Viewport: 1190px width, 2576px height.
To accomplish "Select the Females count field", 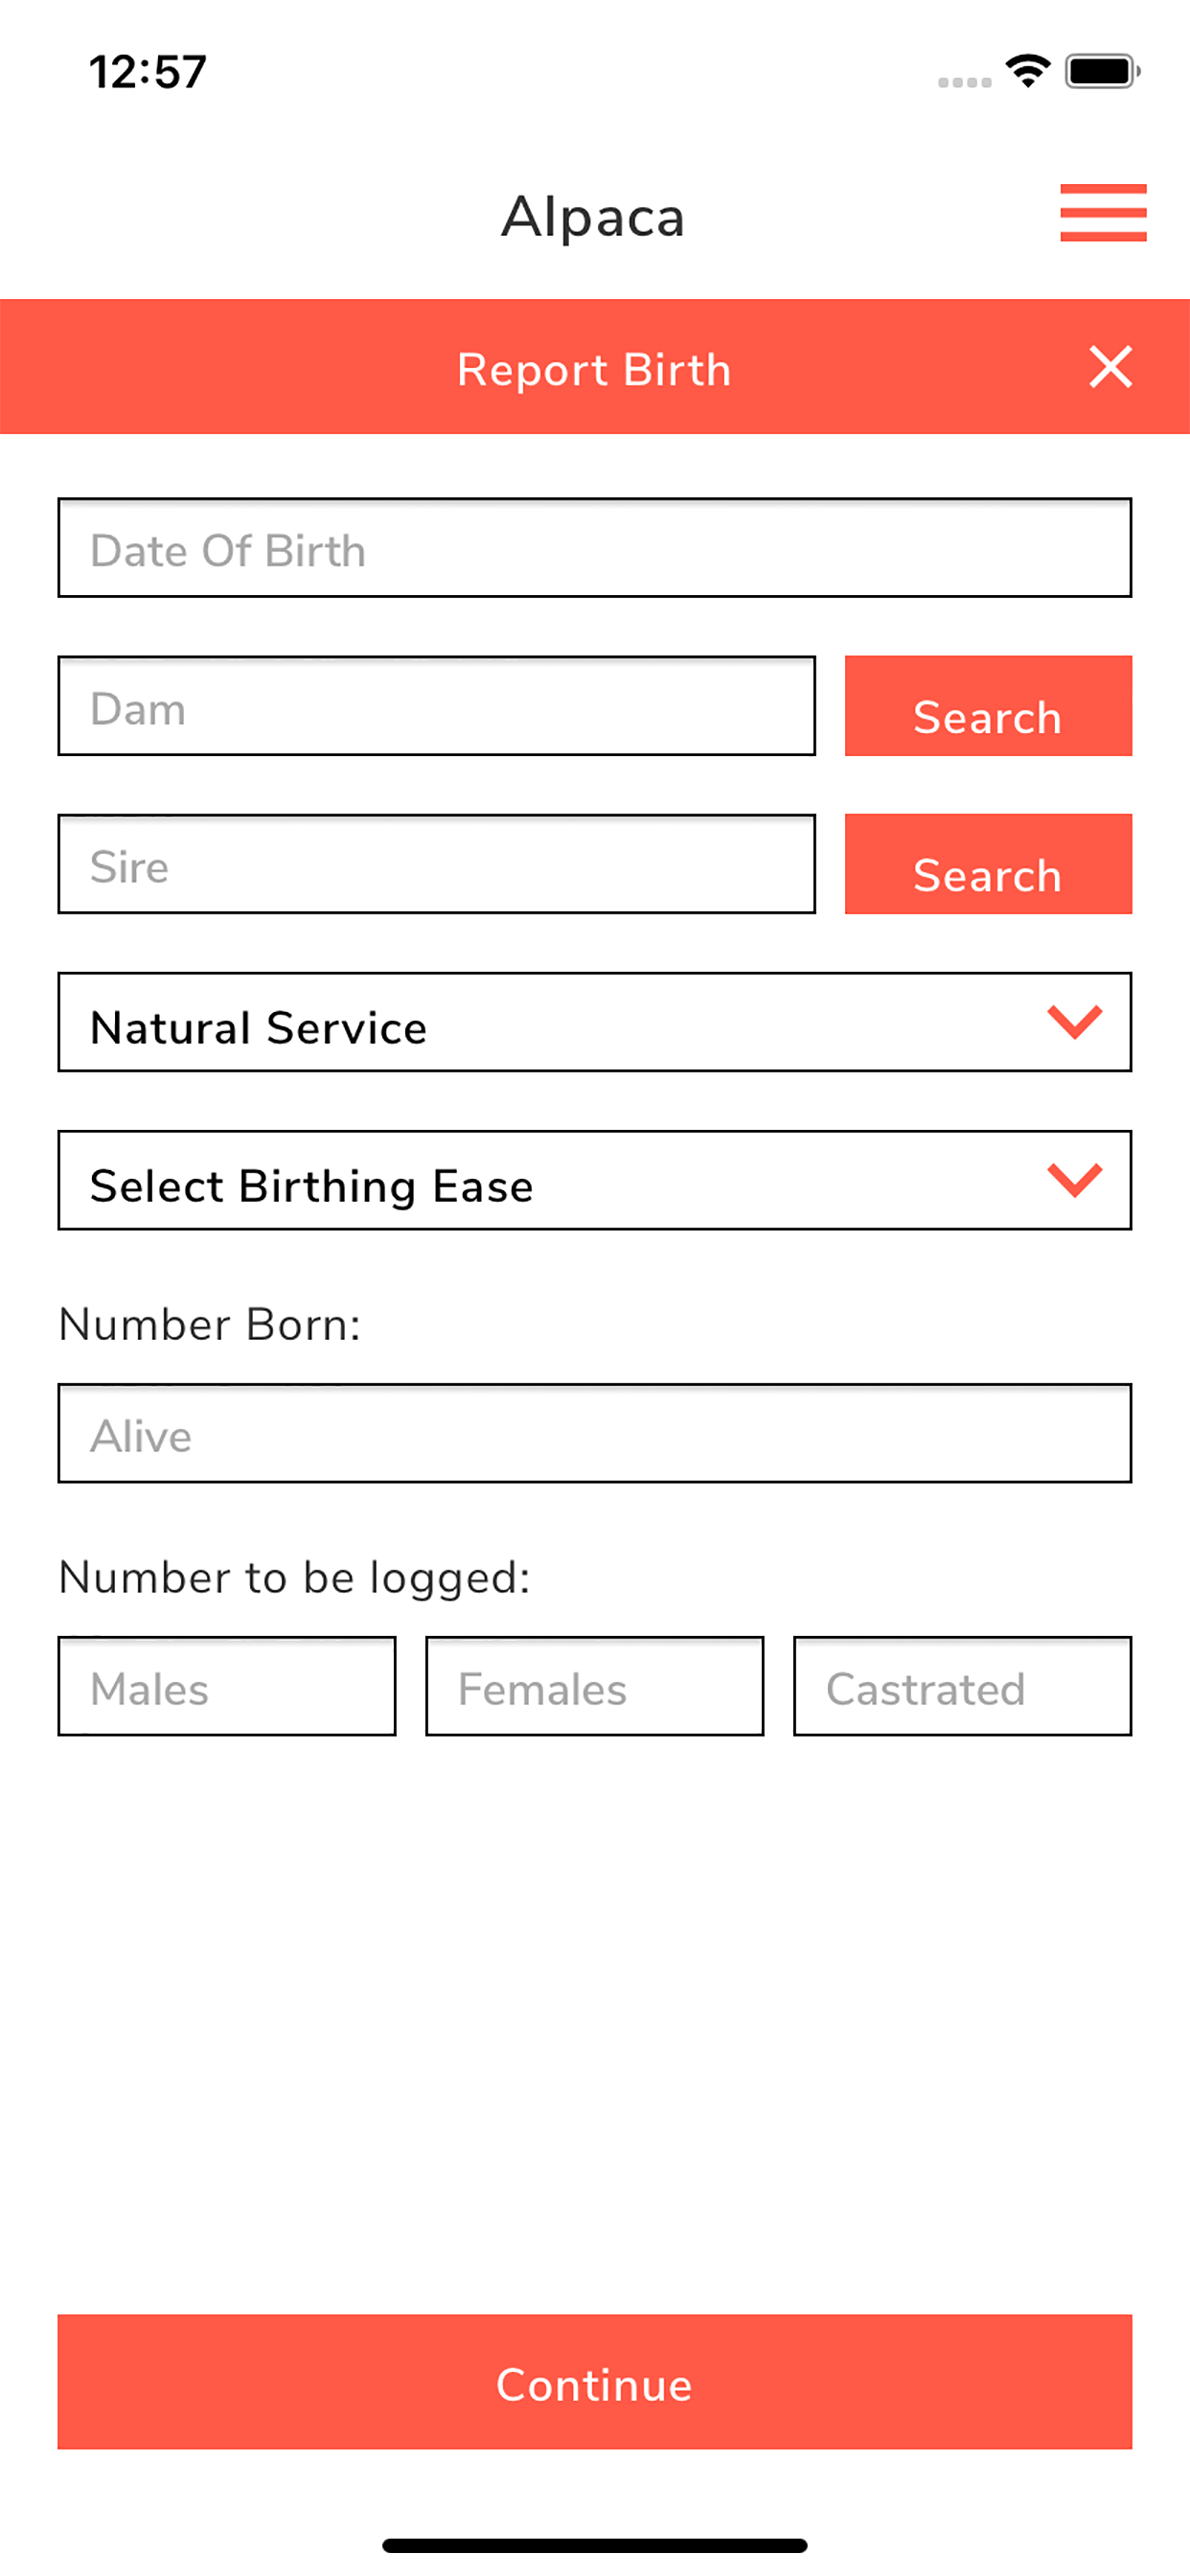I will 594,1686.
